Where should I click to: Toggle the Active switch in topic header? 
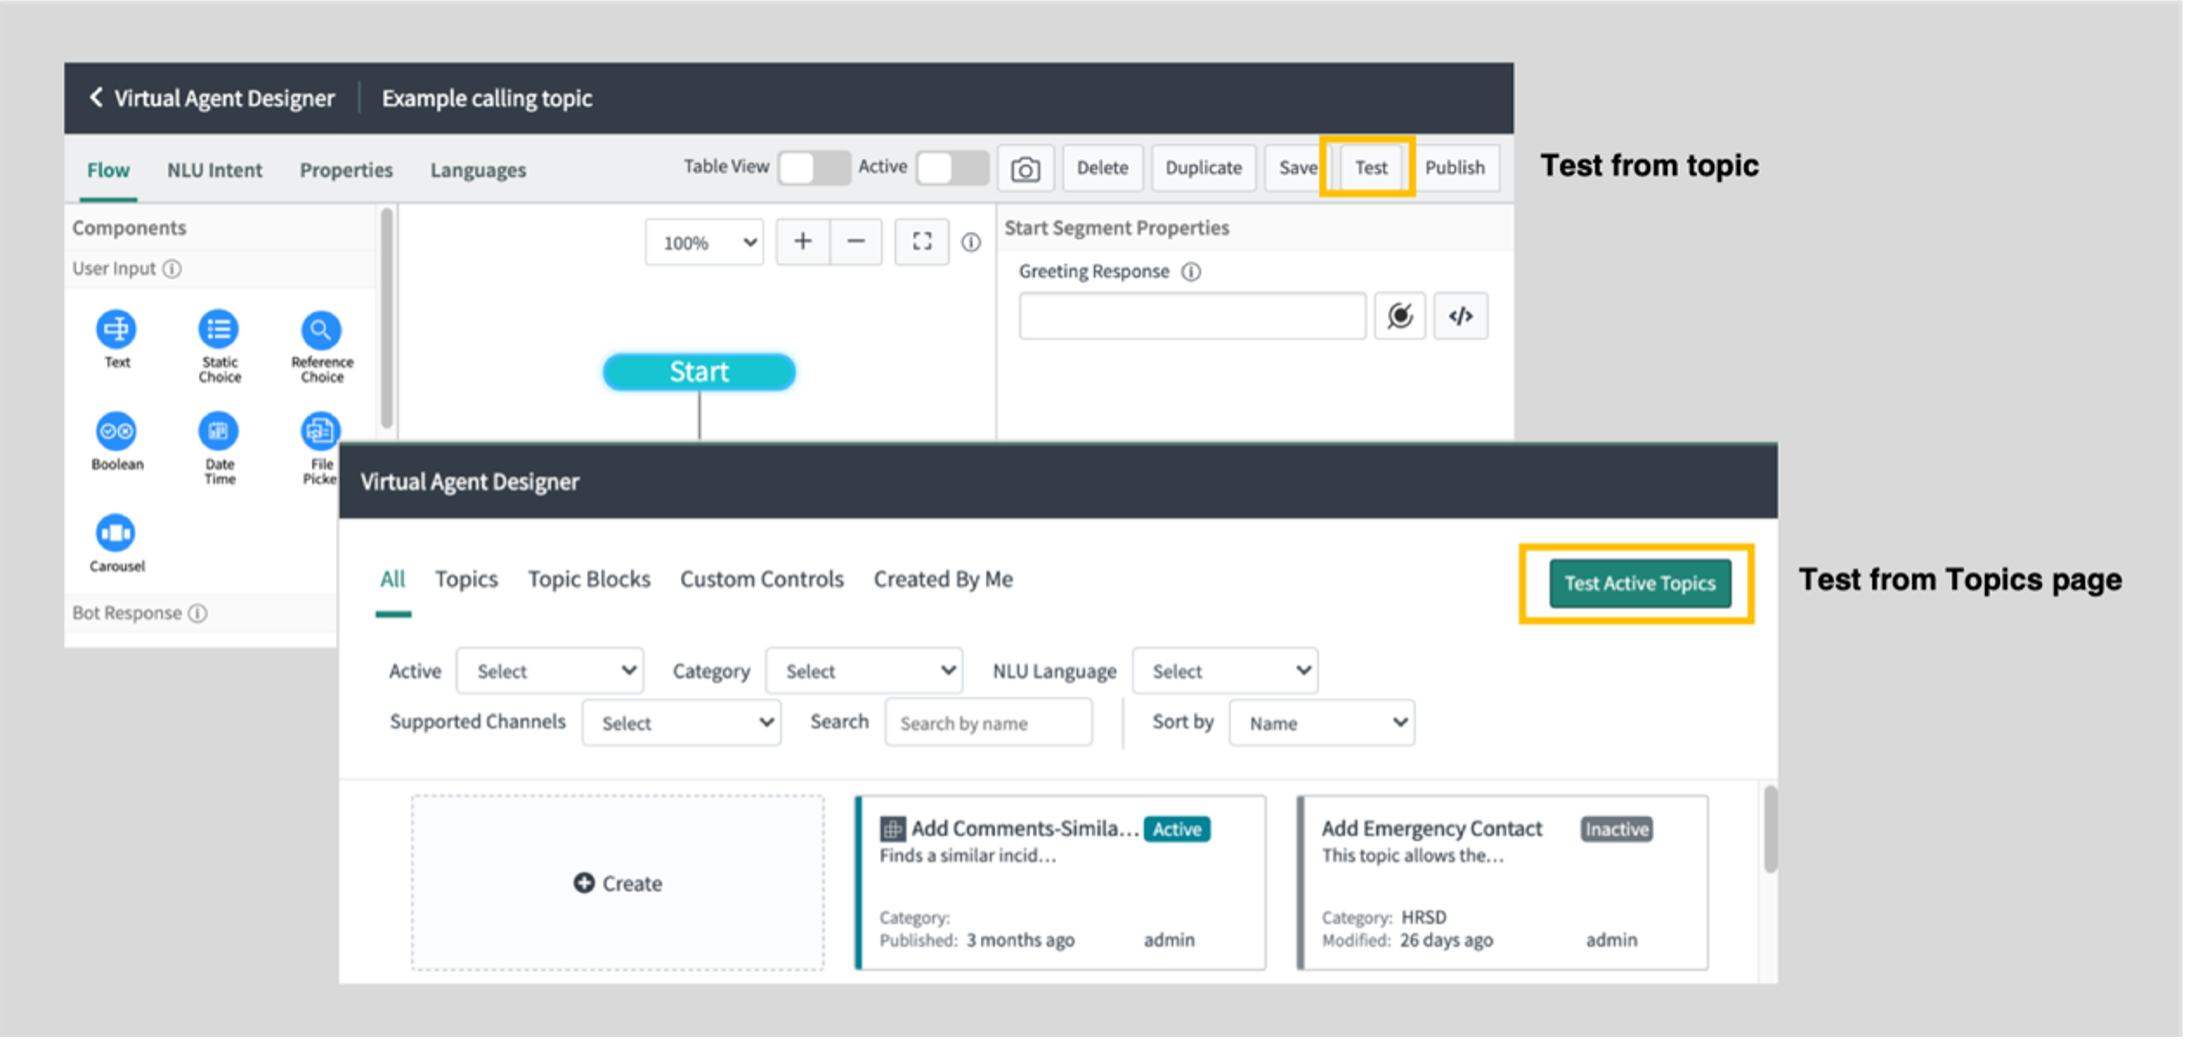pos(952,167)
